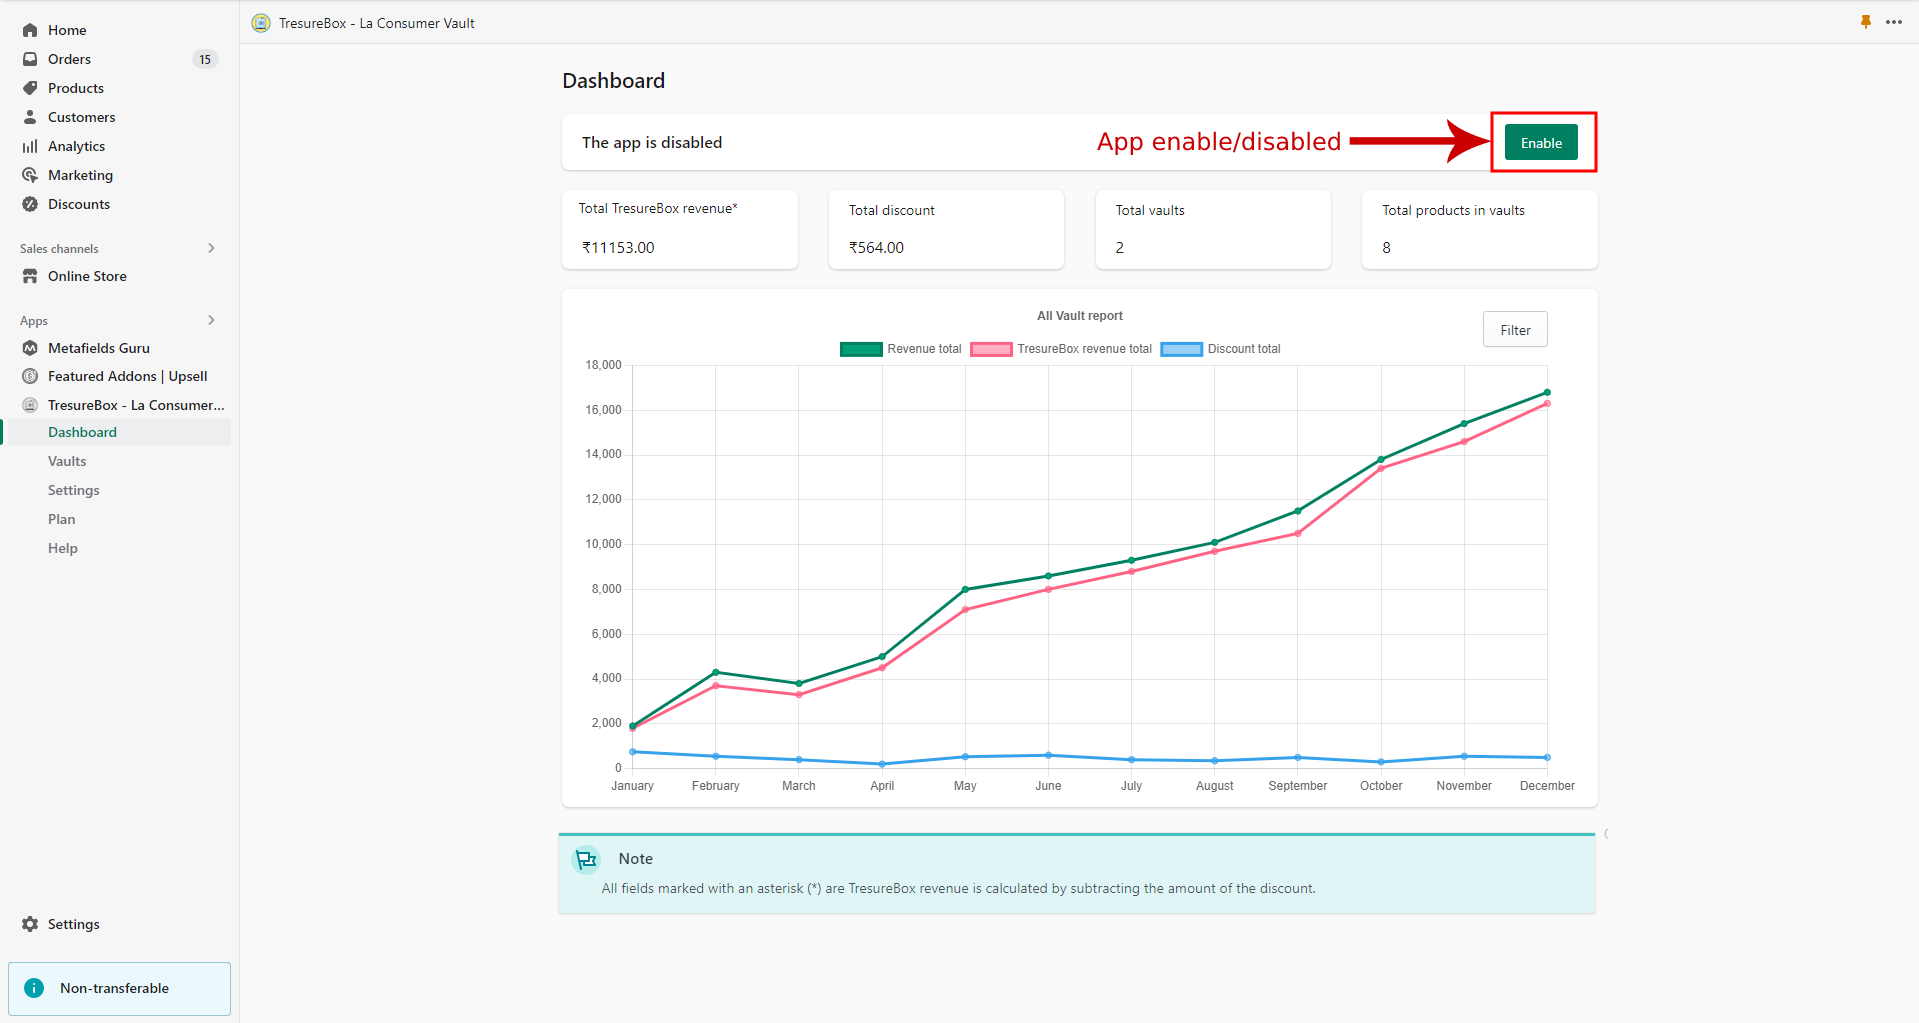Open the three-dots more actions menu
The height and width of the screenshot is (1023, 1919).
[1894, 22]
